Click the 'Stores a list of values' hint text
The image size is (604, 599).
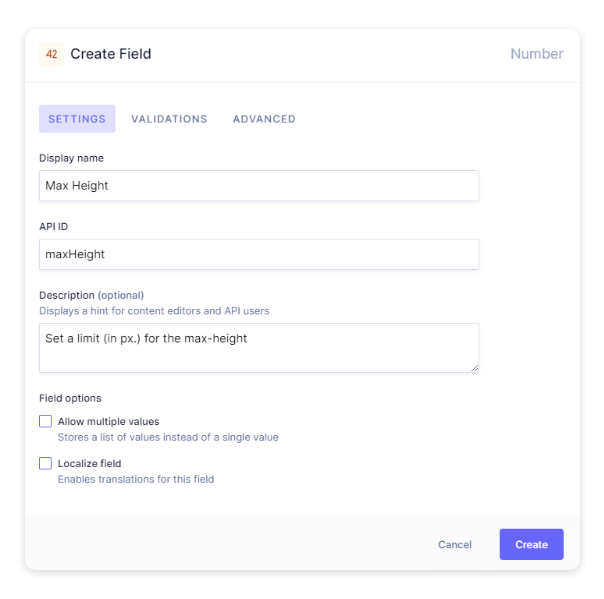[x=168, y=437]
